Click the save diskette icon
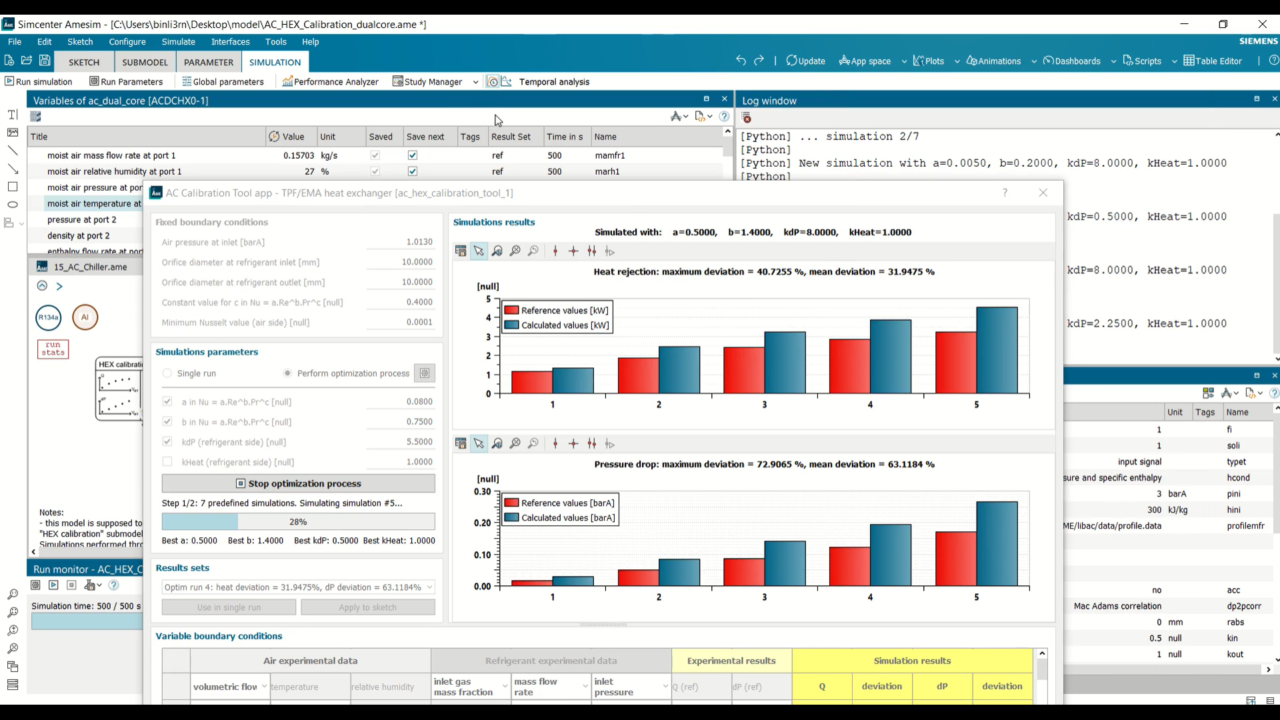 coord(43,61)
